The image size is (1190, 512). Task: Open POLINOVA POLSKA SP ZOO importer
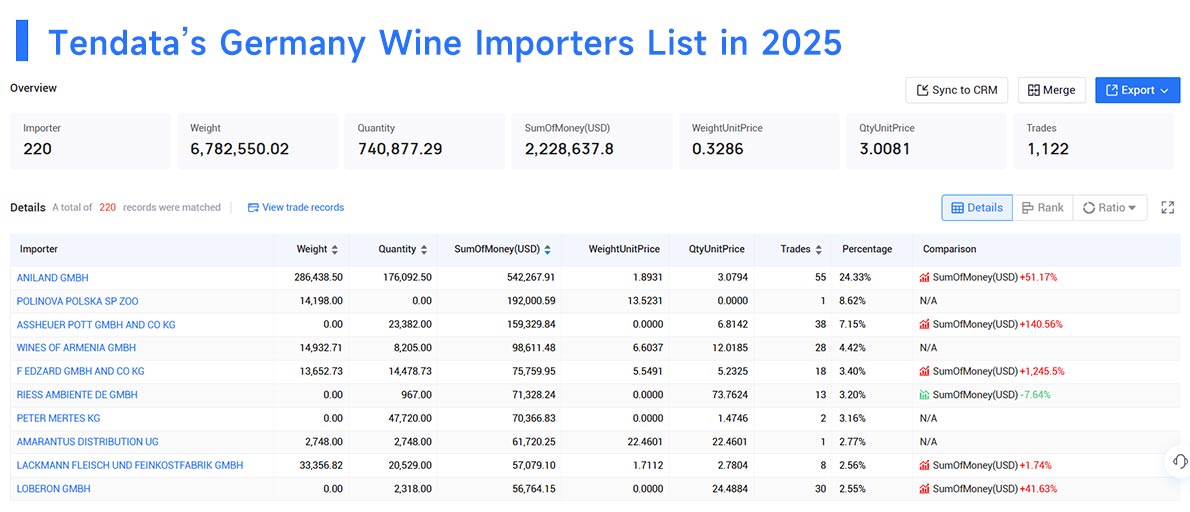[x=77, y=301]
